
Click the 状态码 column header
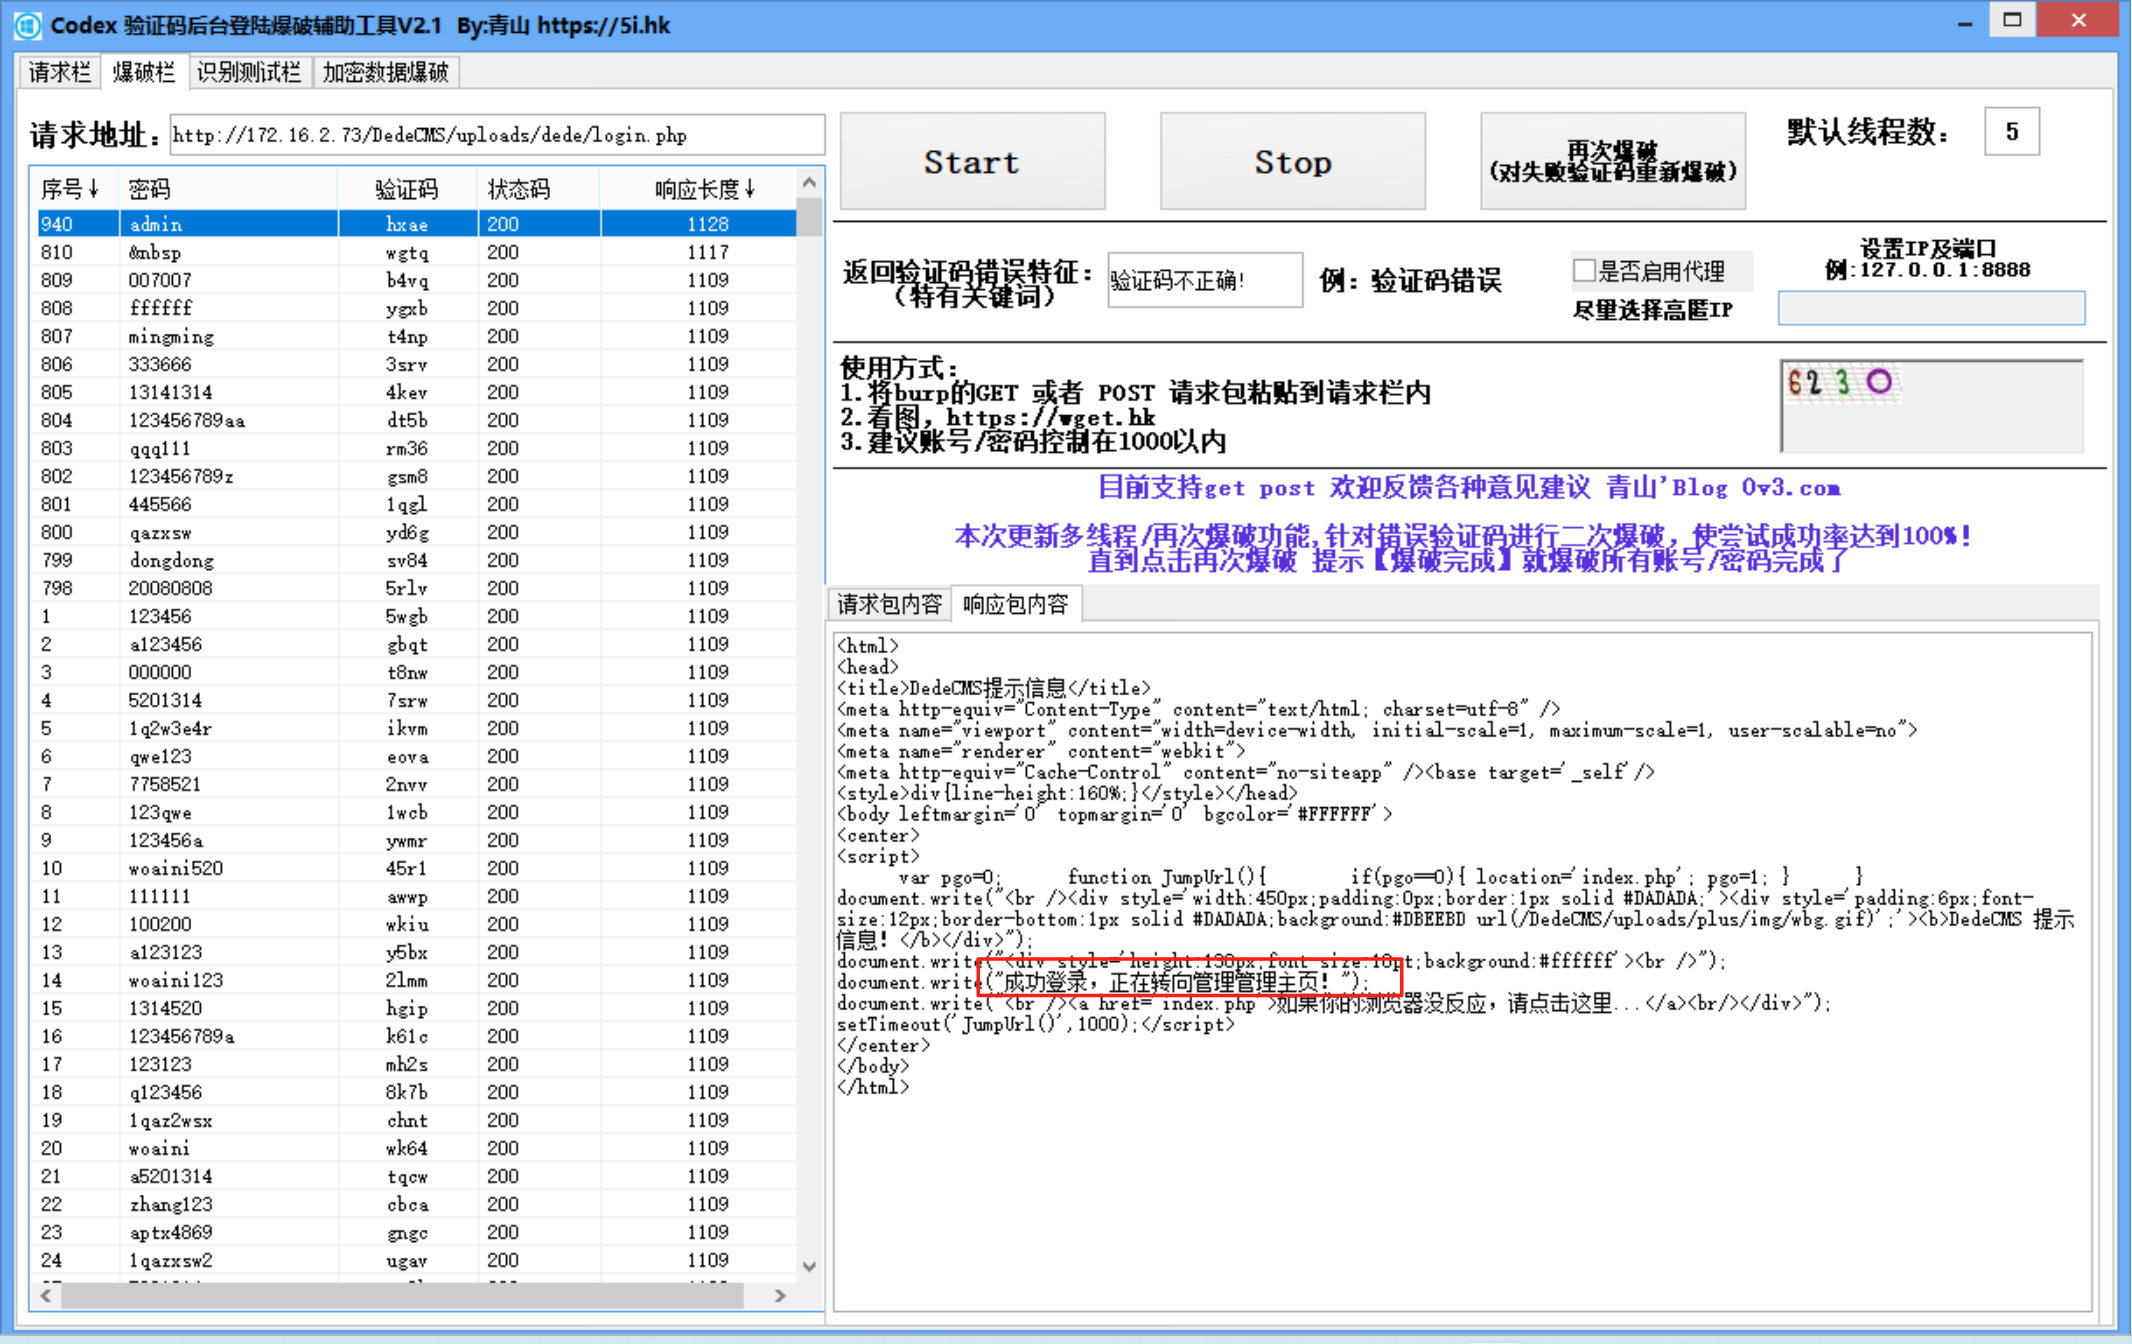[539, 189]
